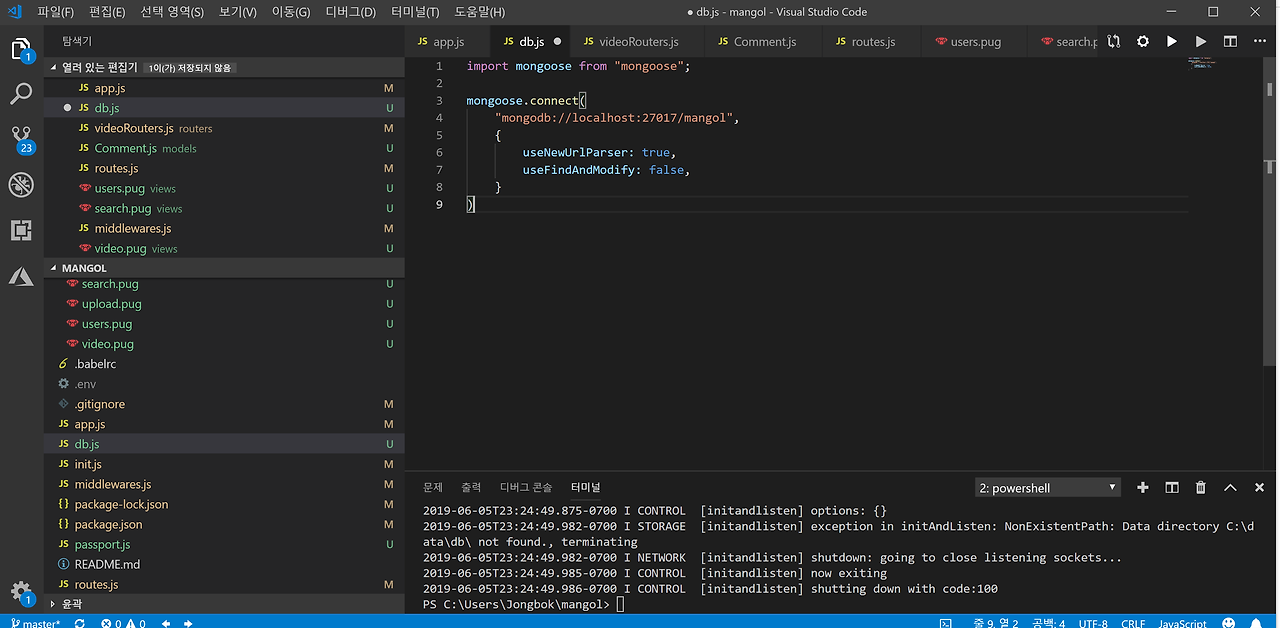Collapse the 열려 있는 편집기 section
Viewport: 1280px width, 628px height.
tap(99, 67)
